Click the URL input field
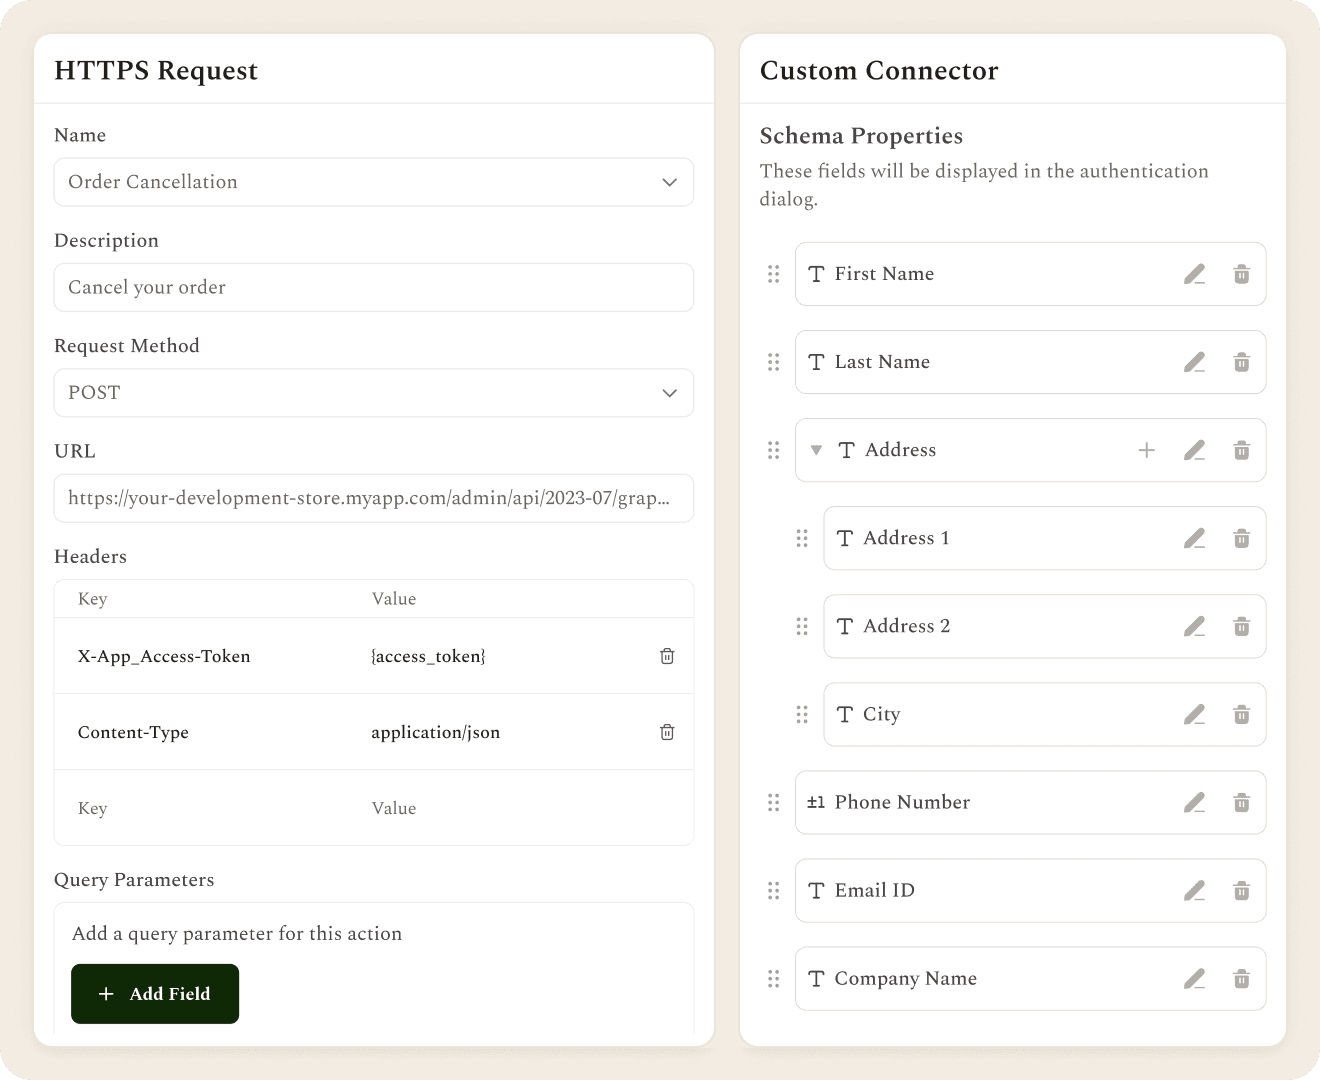This screenshot has width=1320, height=1080. (x=374, y=498)
